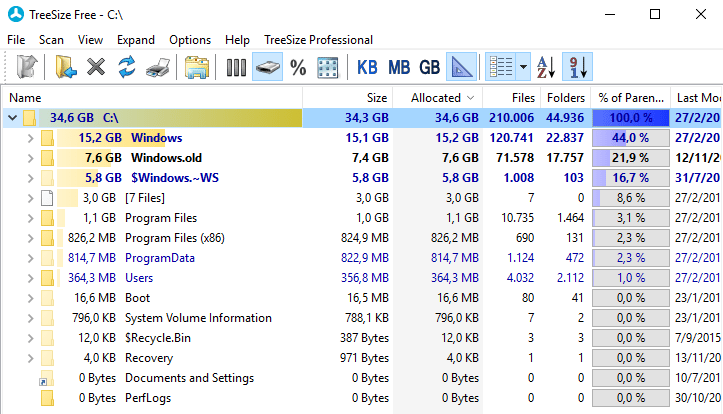The image size is (723, 414).
Task: Open the Scan menu
Action: pos(51,40)
